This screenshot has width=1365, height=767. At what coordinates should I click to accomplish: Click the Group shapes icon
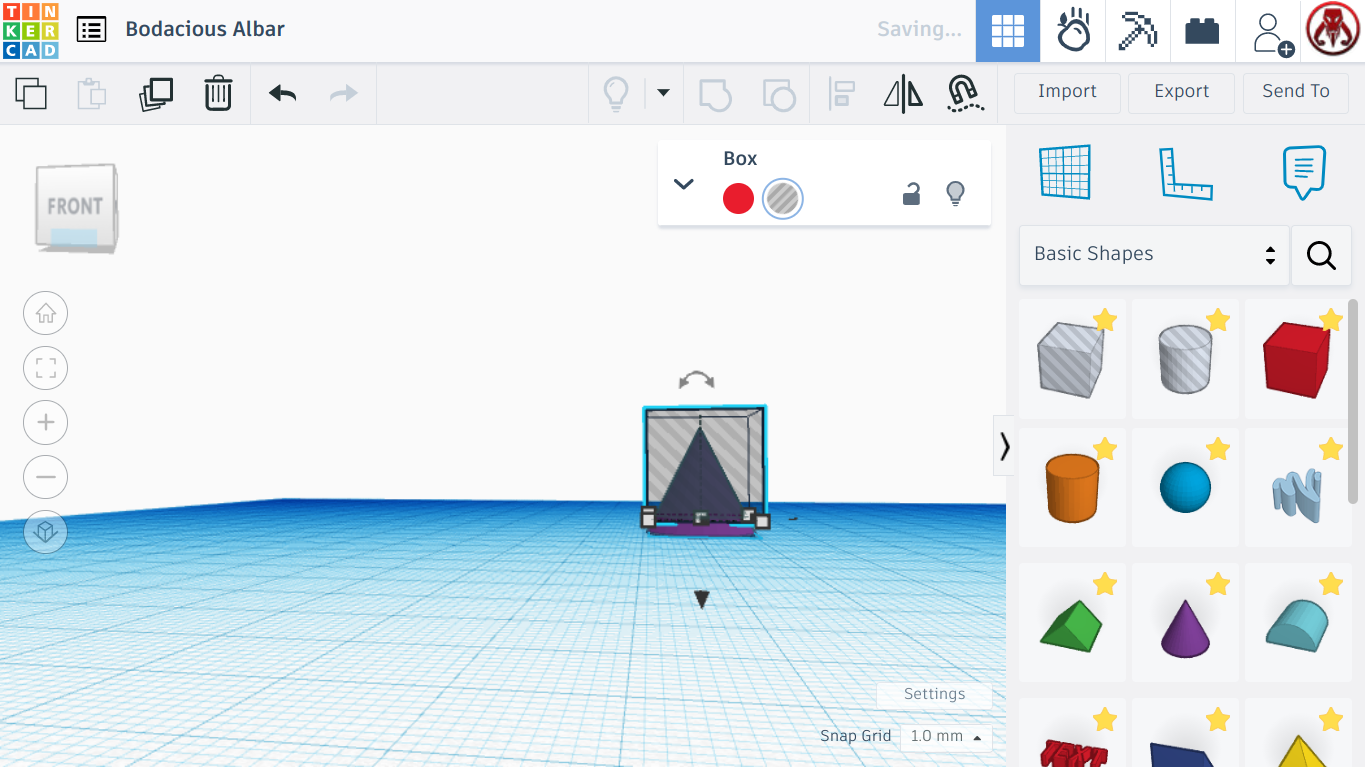(x=715, y=94)
